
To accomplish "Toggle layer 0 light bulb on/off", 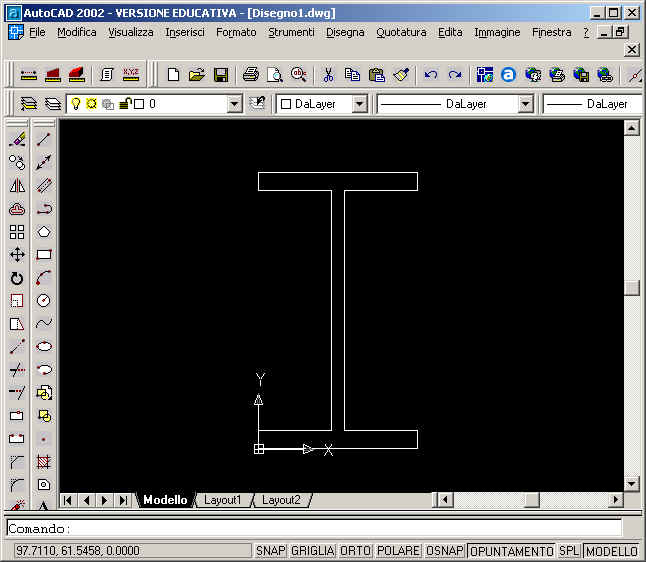I will [75, 104].
